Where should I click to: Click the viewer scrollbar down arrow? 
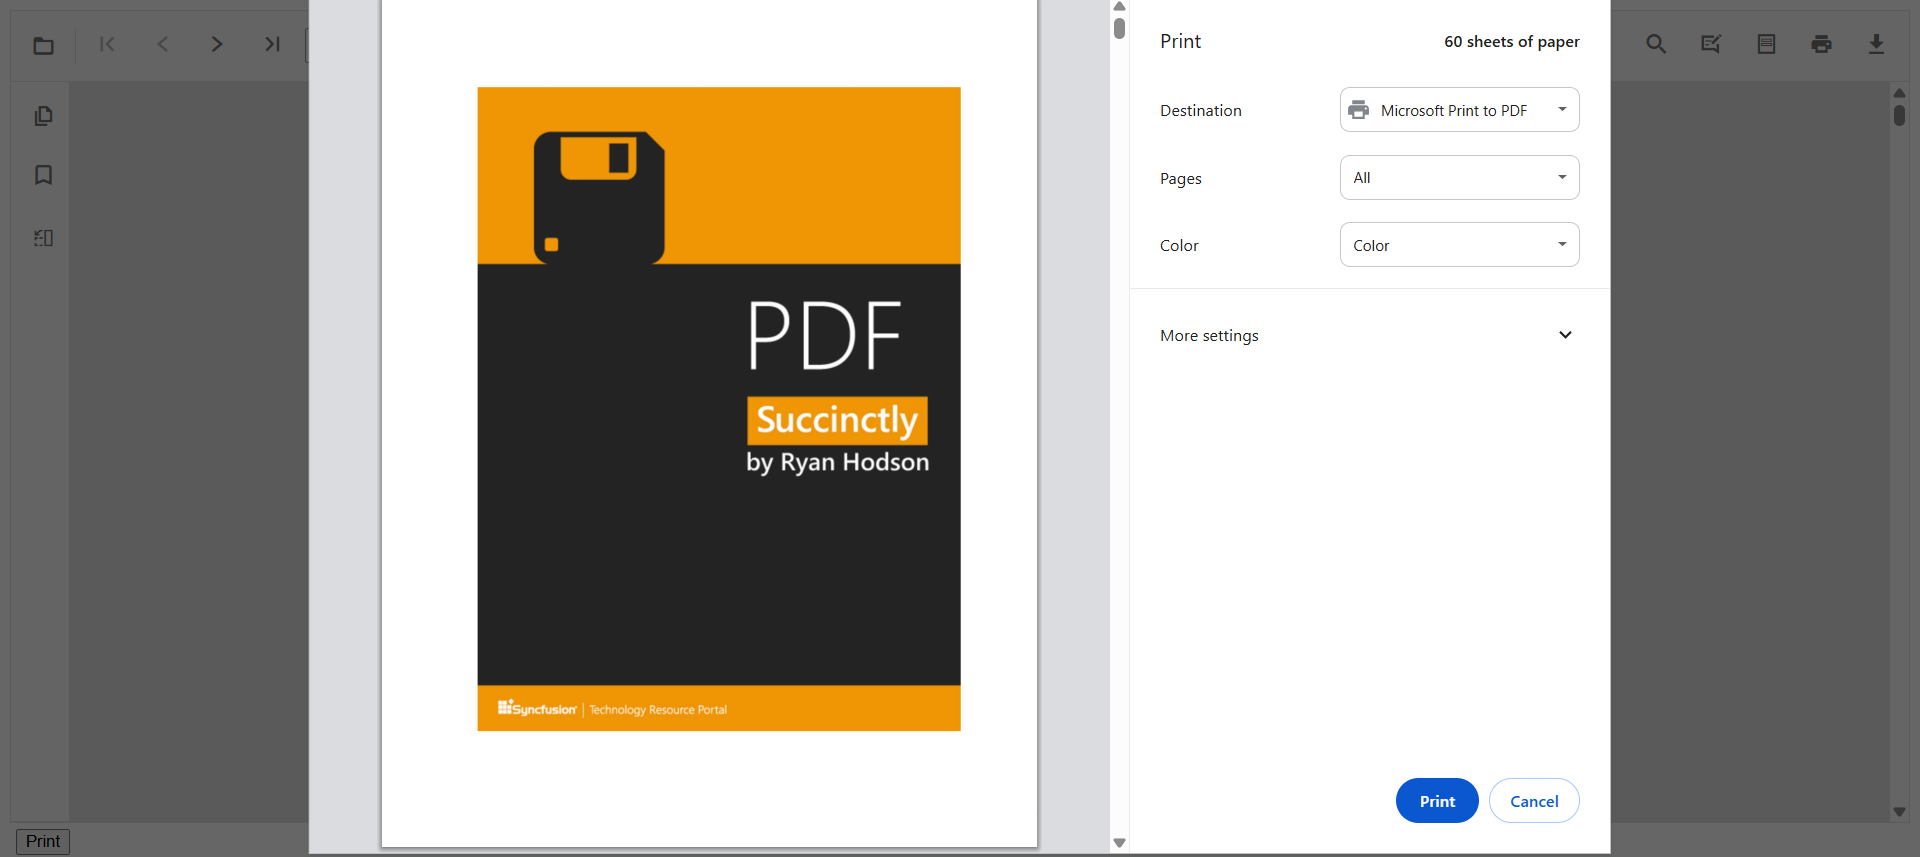[1899, 812]
